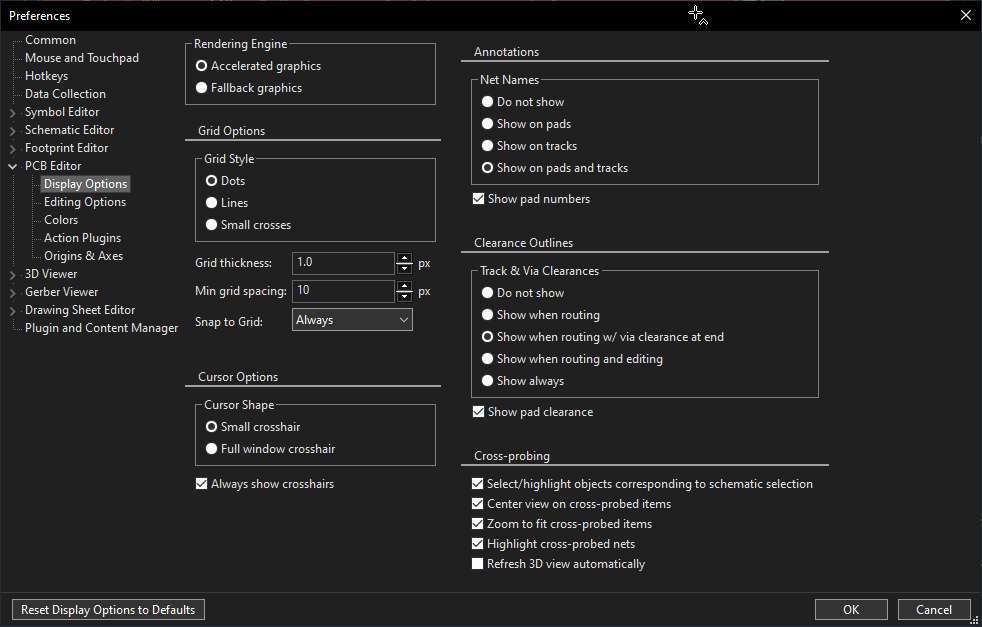Collapse the PCB Editor section

(x=13, y=165)
